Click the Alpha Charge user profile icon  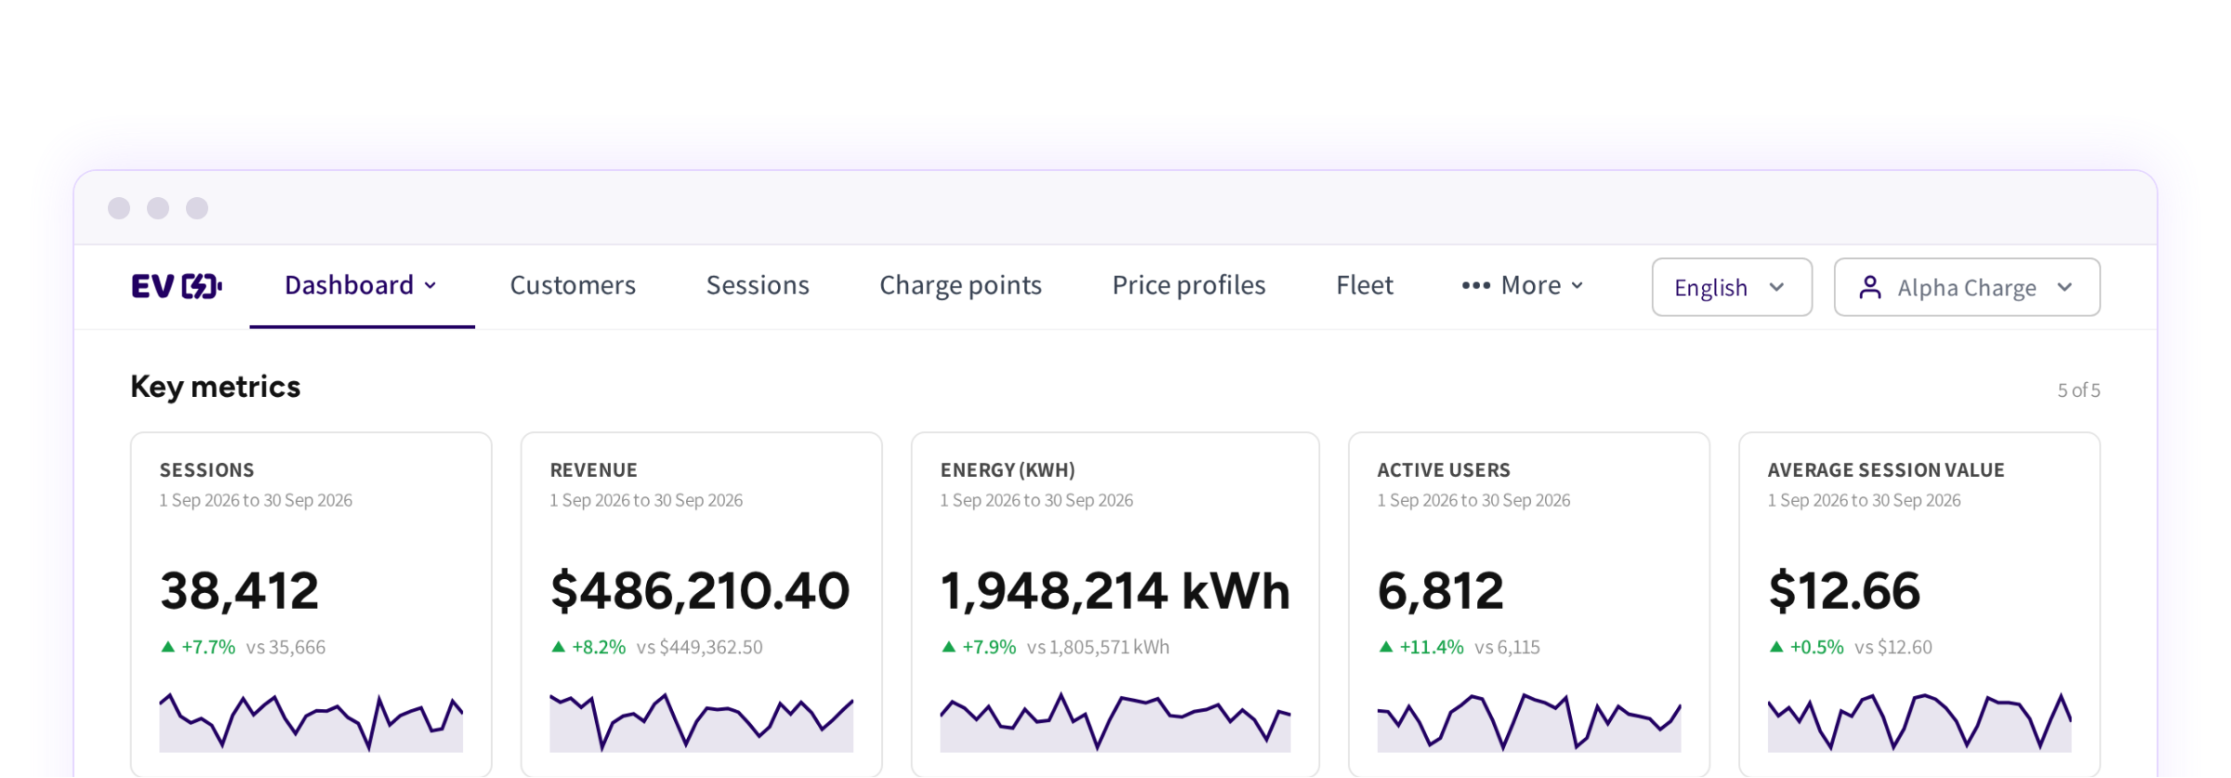1869,288
